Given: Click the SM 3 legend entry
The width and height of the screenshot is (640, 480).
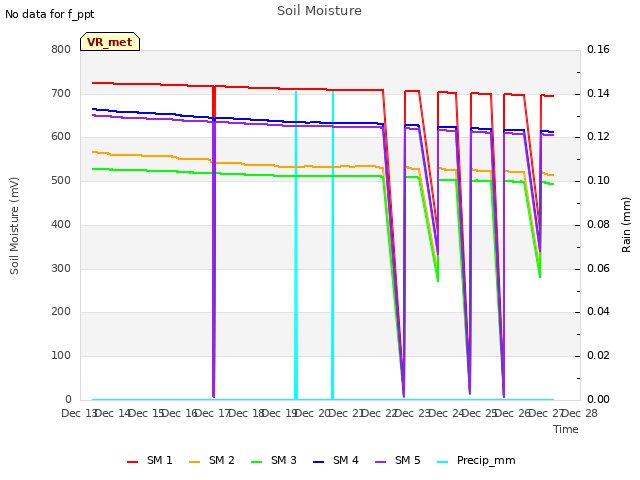Looking at the screenshot, I should pos(273,460).
